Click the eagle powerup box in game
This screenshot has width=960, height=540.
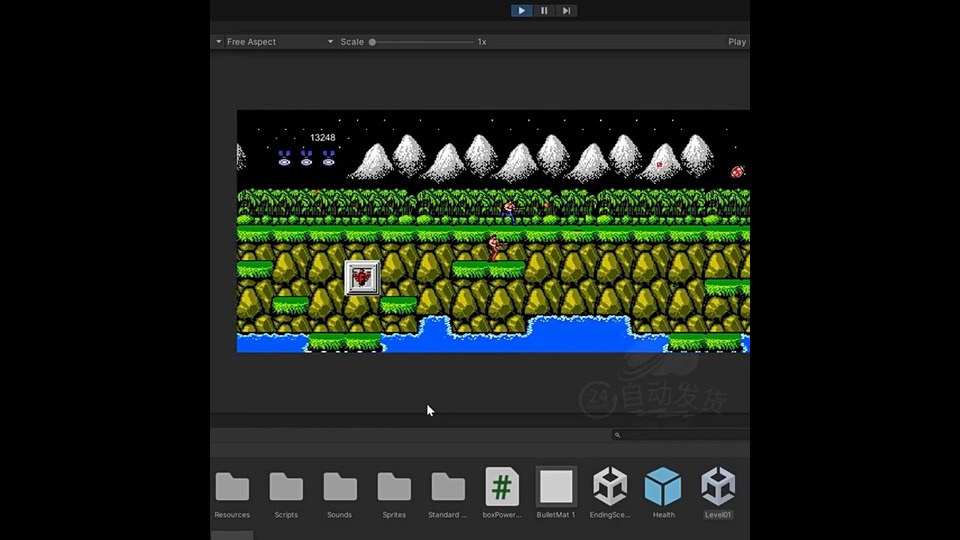click(x=362, y=278)
